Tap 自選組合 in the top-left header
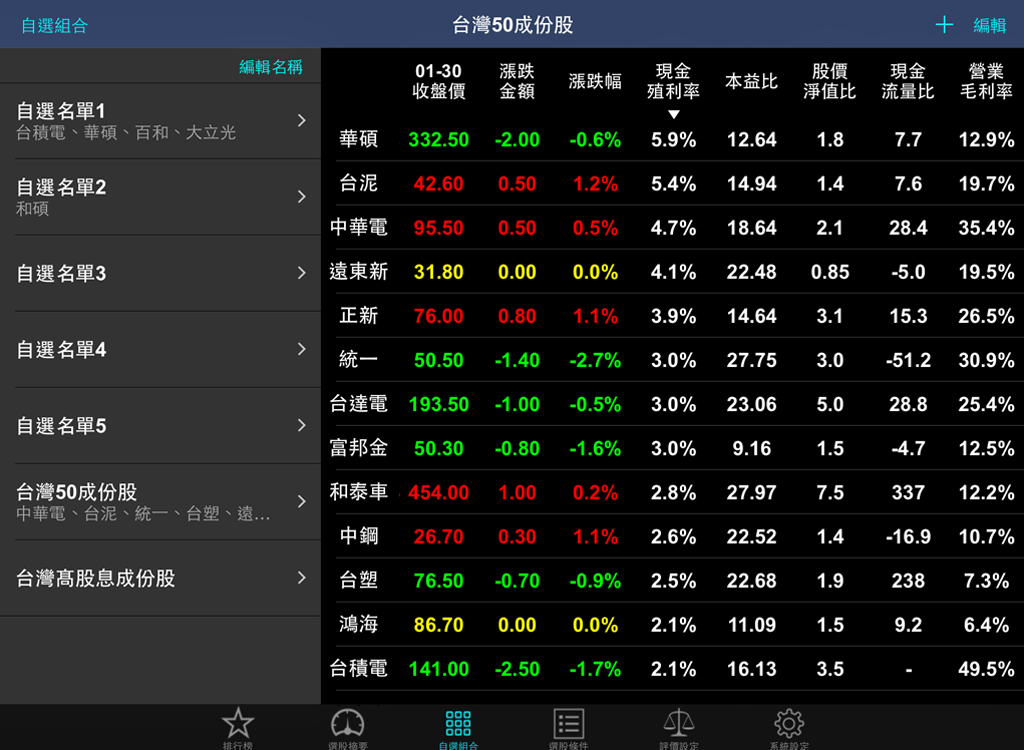1024x750 pixels. (54, 25)
